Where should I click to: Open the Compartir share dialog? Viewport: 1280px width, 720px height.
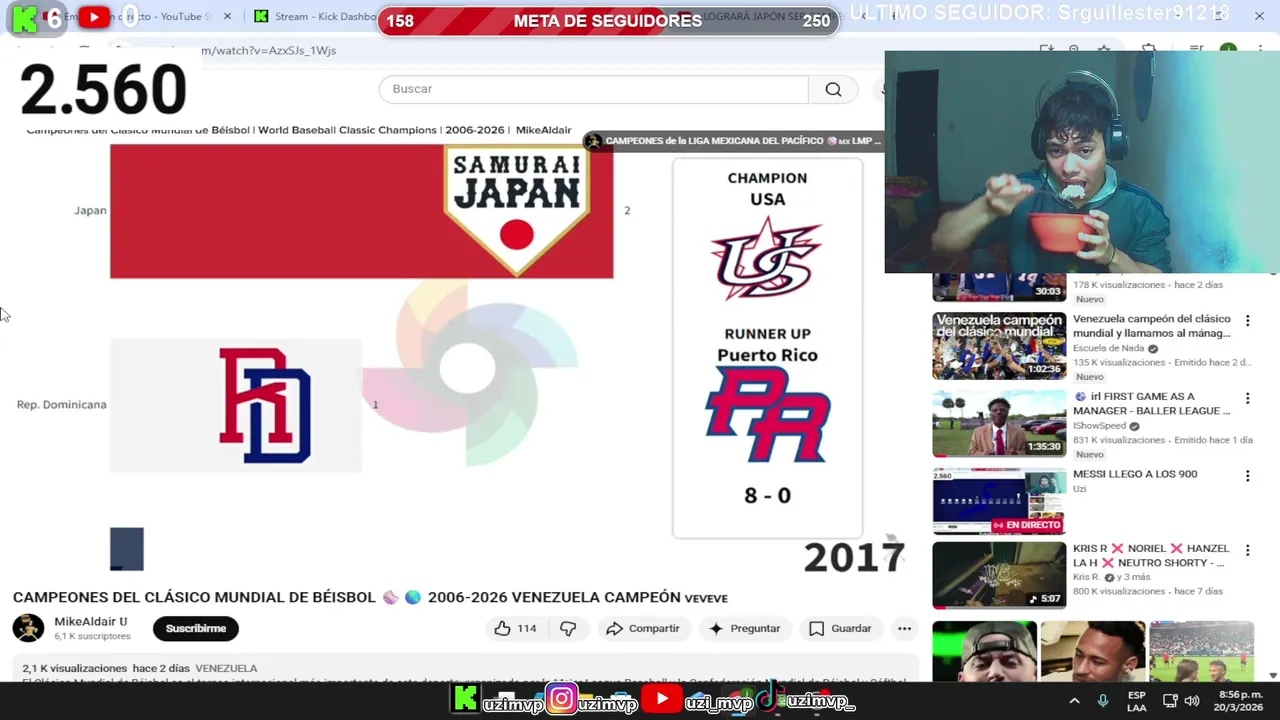pyautogui.click(x=643, y=628)
